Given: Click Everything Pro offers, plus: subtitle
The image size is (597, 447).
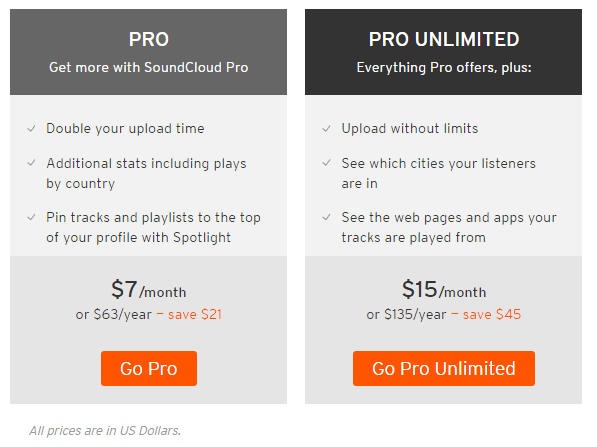Looking at the screenshot, I should 444,67.
